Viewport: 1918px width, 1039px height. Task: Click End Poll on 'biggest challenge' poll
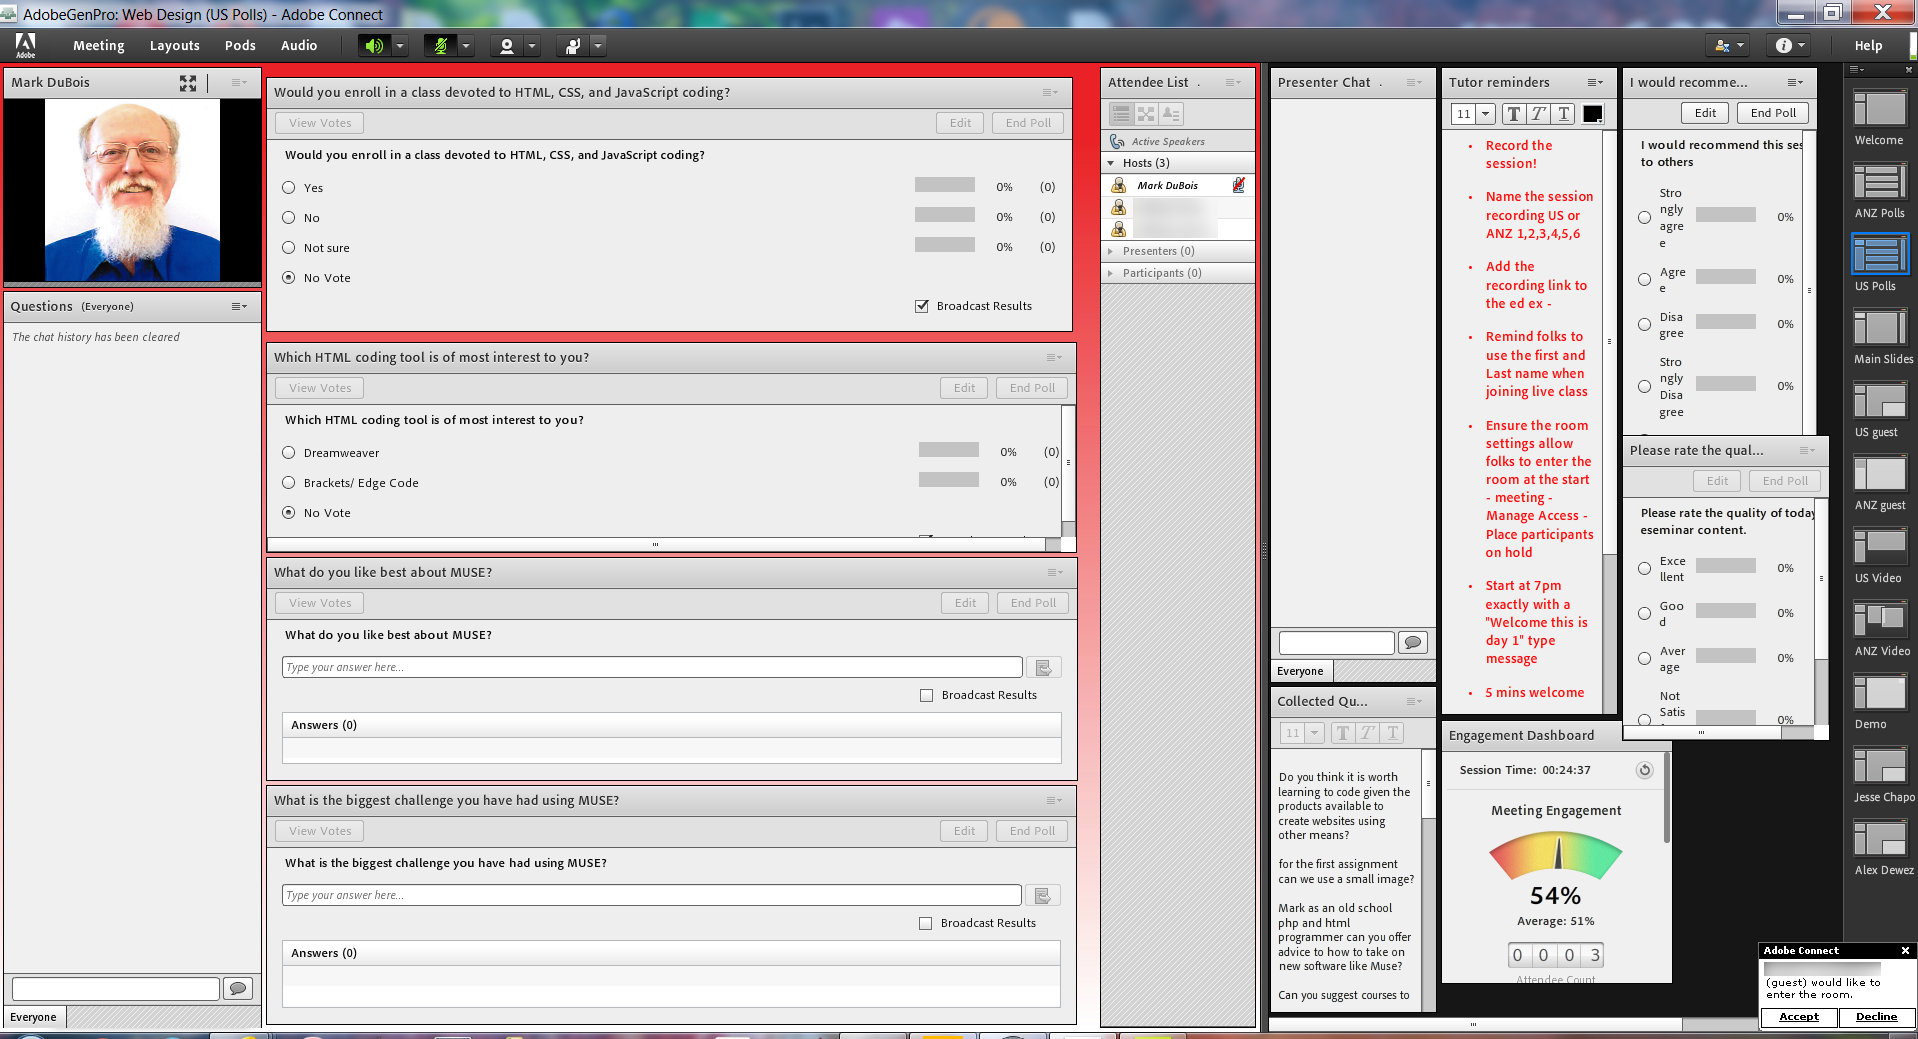[1032, 831]
